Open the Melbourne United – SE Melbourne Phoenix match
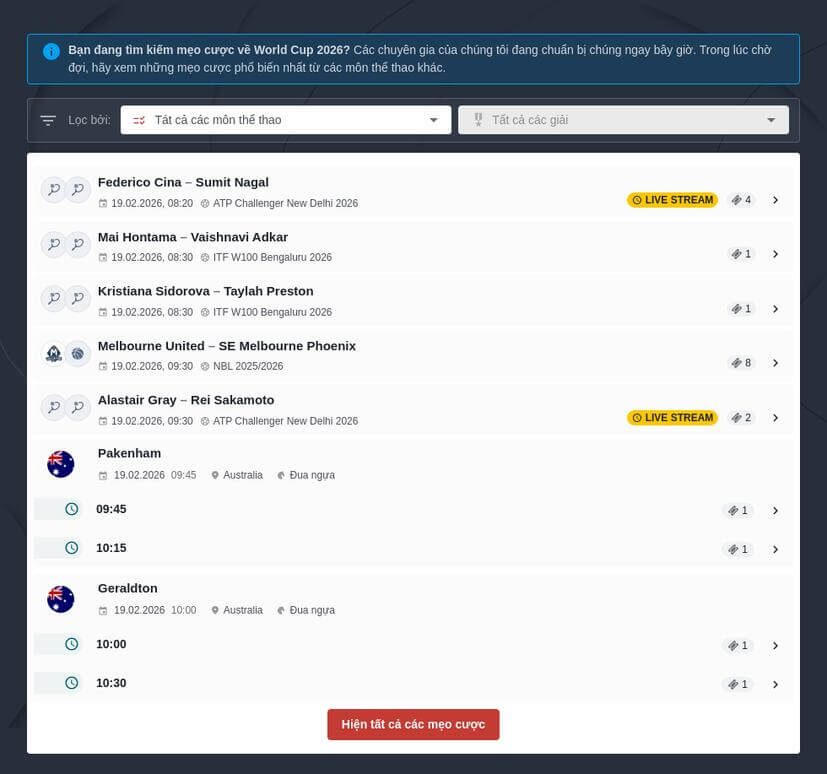827x774 pixels. [413, 356]
